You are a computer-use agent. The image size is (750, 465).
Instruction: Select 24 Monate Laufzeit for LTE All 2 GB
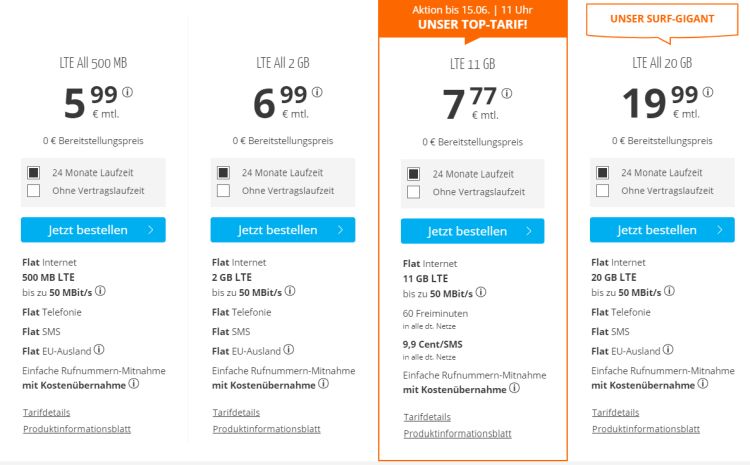point(223,172)
